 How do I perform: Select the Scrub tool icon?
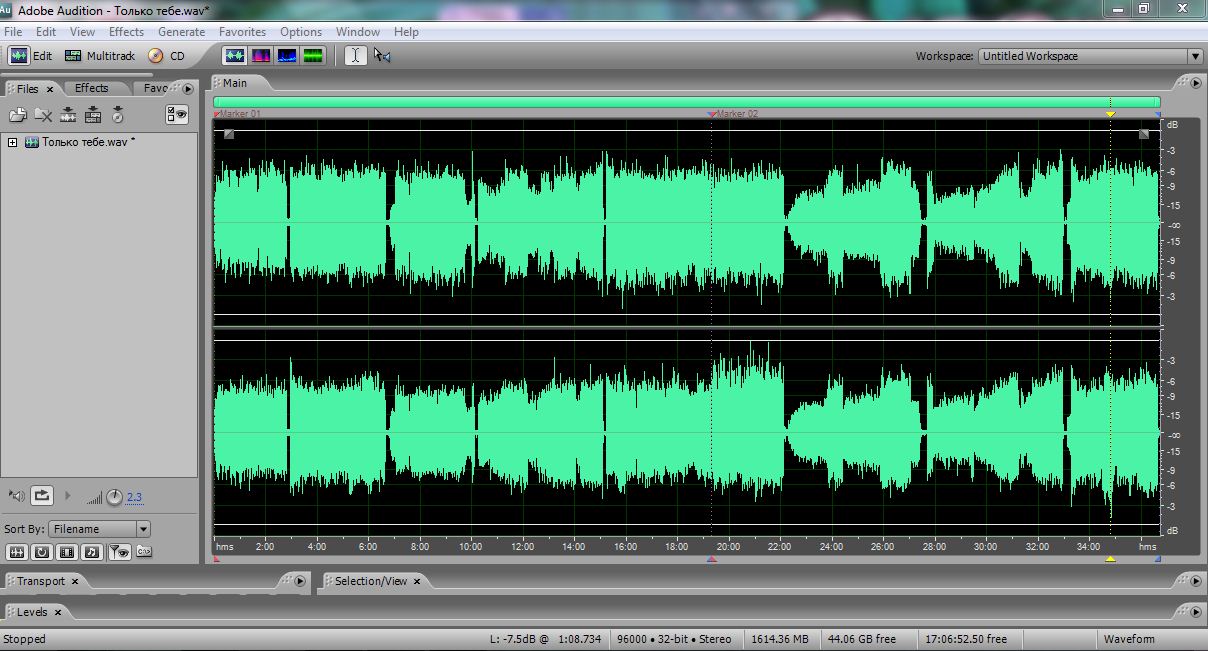382,56
